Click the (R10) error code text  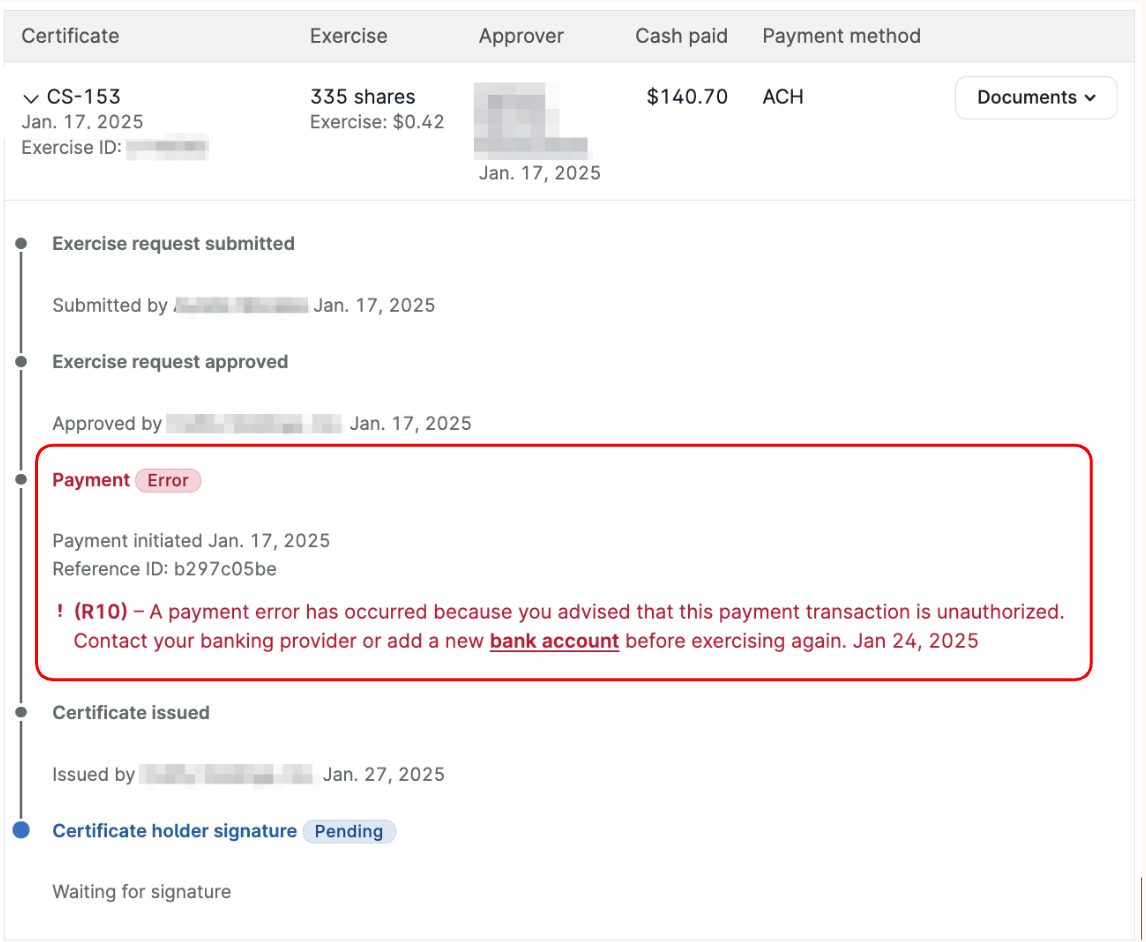click(x=101, y=612)
